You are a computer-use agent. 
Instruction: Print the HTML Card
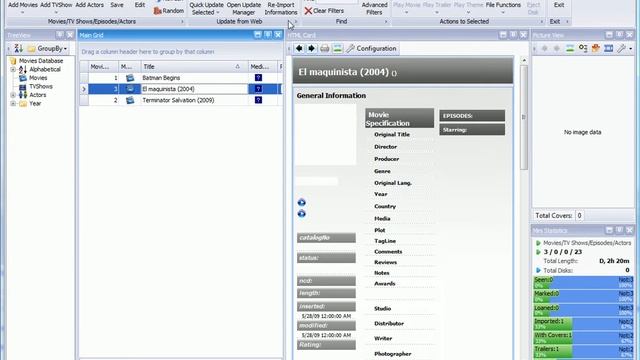point(324,49)
